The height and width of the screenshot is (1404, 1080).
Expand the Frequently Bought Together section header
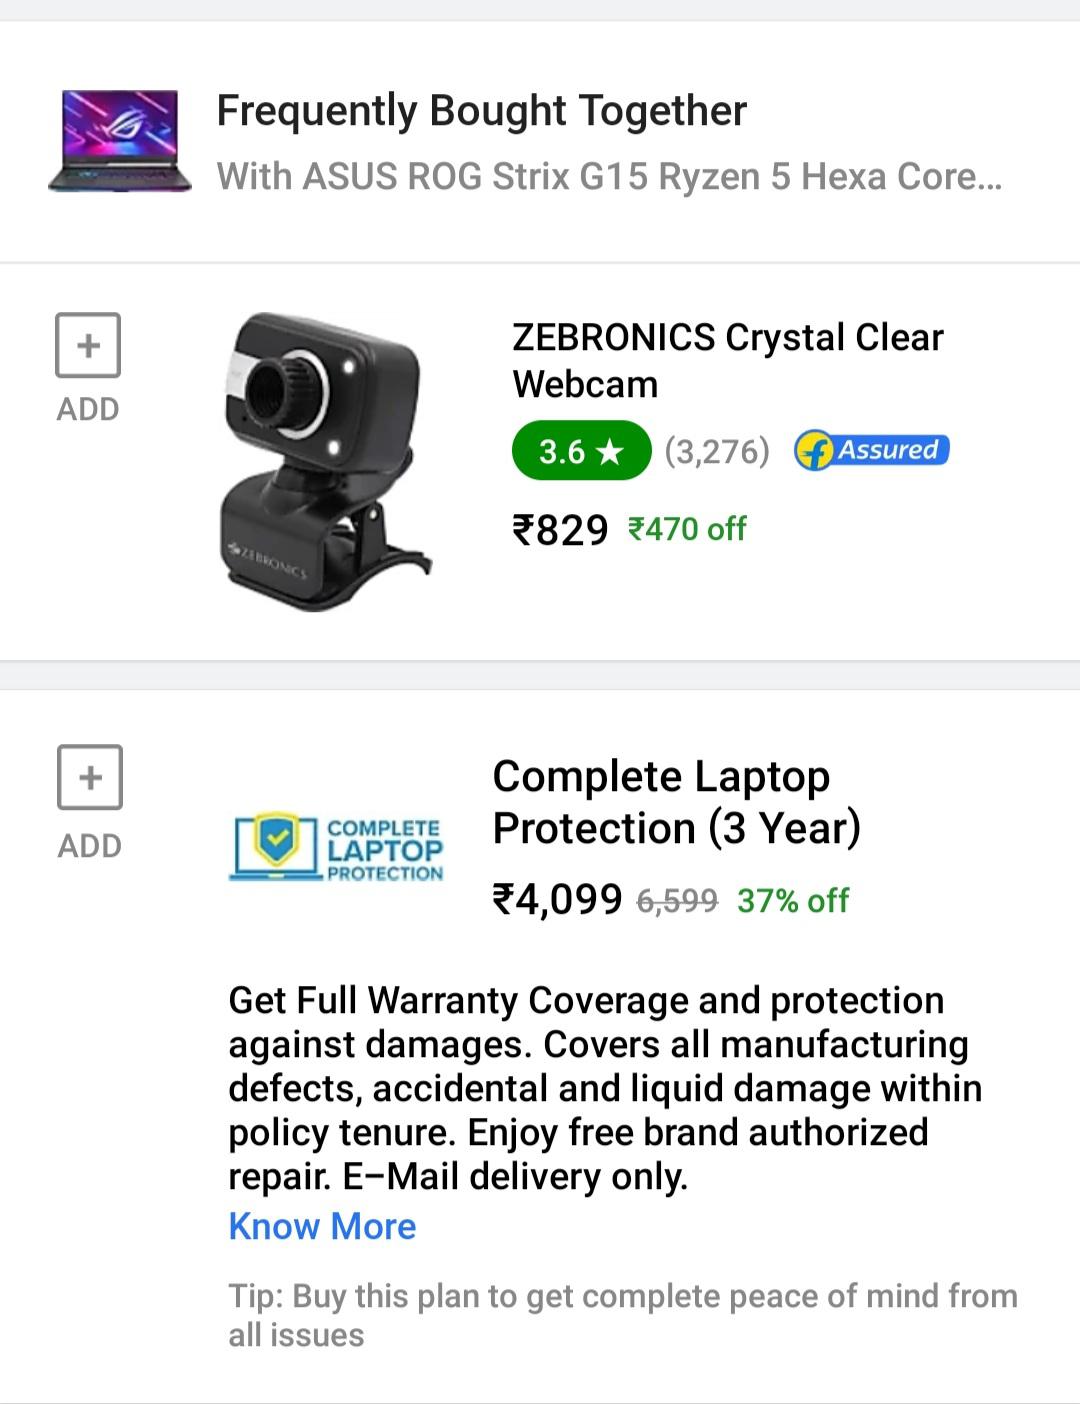coord(481,111)
